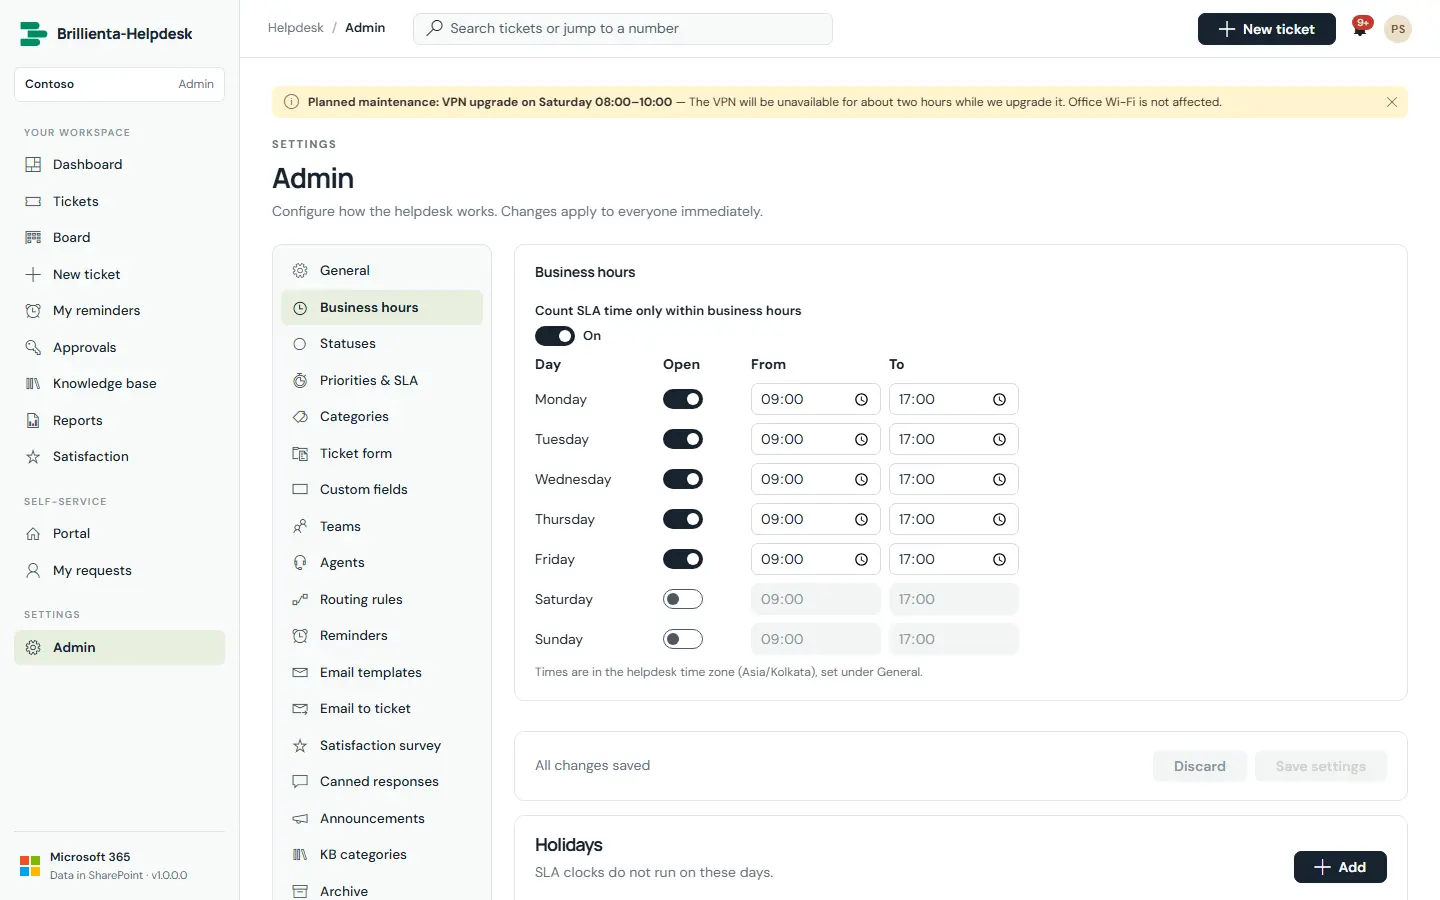
Task: Click the My requests person icon
Action: pyautogui.click(x=33, y=570)
